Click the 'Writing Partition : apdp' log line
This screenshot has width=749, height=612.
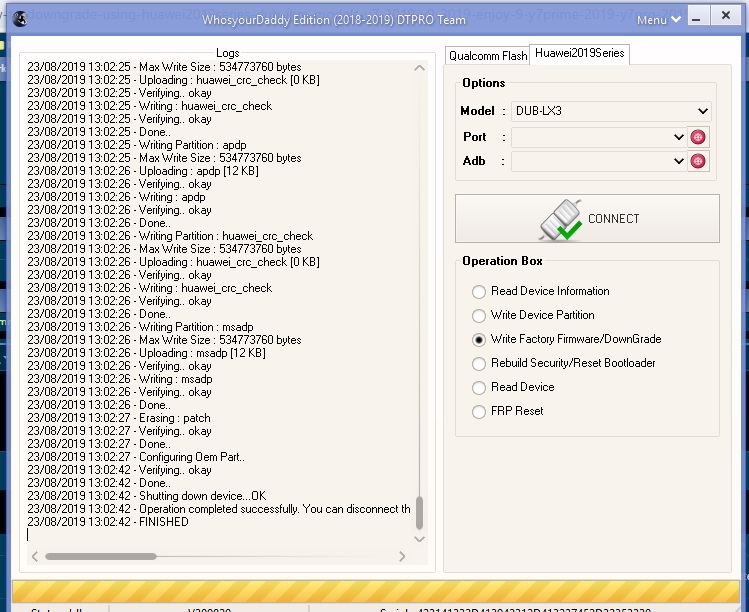click(x=137, y=145)
